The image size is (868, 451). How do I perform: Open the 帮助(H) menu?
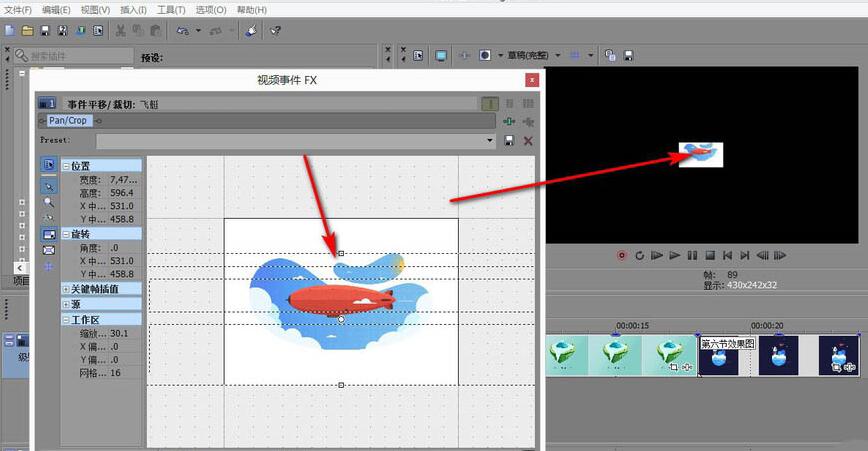point(252,10)
